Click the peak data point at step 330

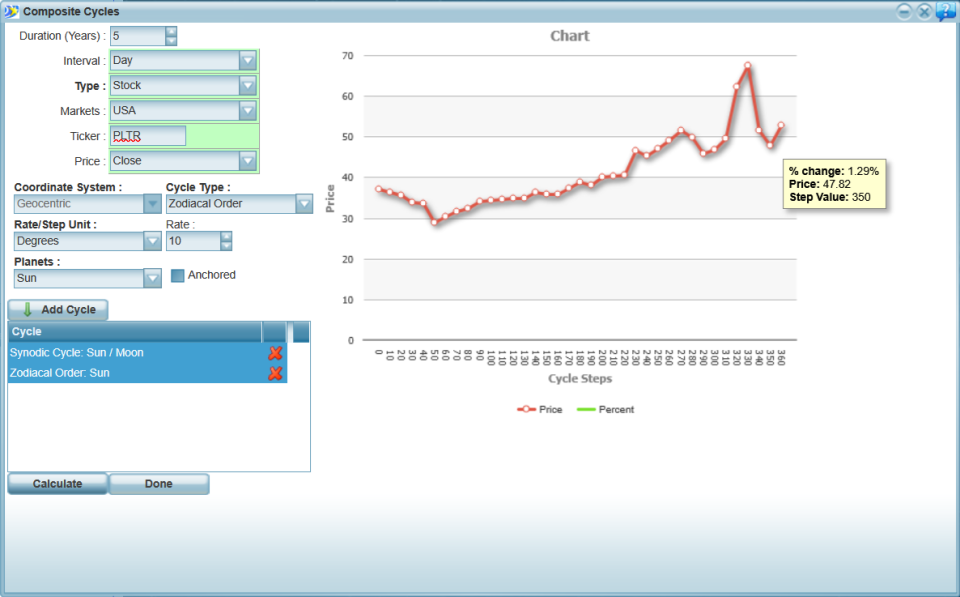tap(748, 66)
